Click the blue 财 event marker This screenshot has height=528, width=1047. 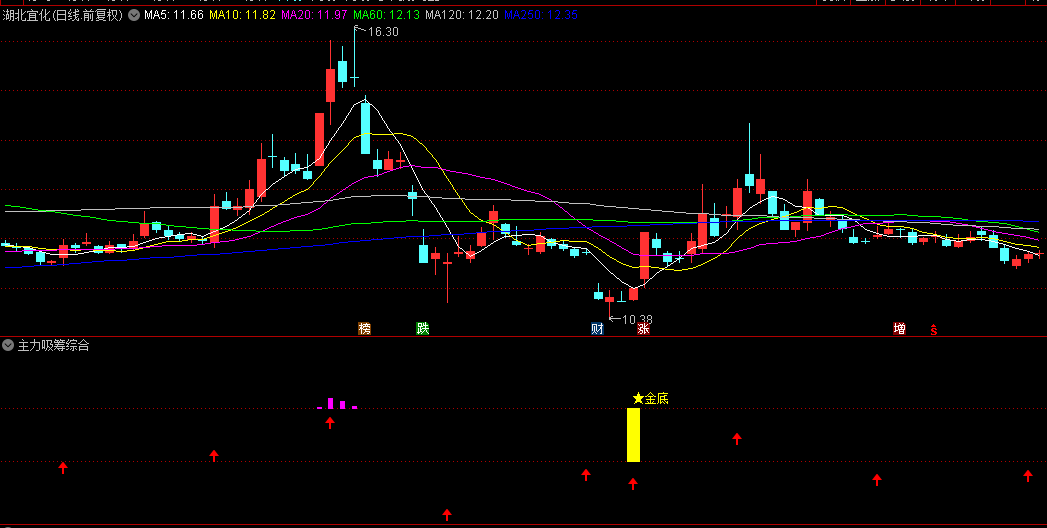coord(598,328)
